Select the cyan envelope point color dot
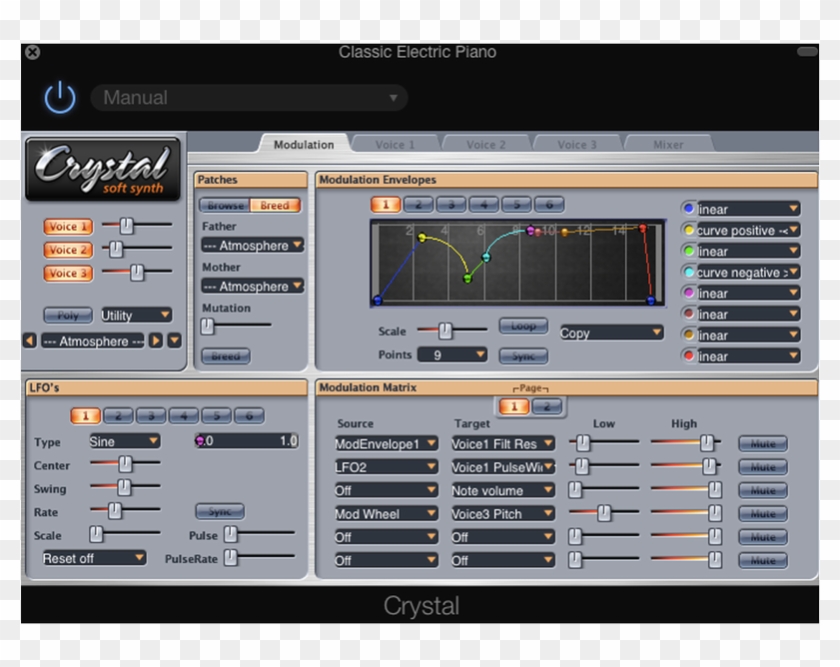Viewport: 840px width, 667px height. (688, 272)
